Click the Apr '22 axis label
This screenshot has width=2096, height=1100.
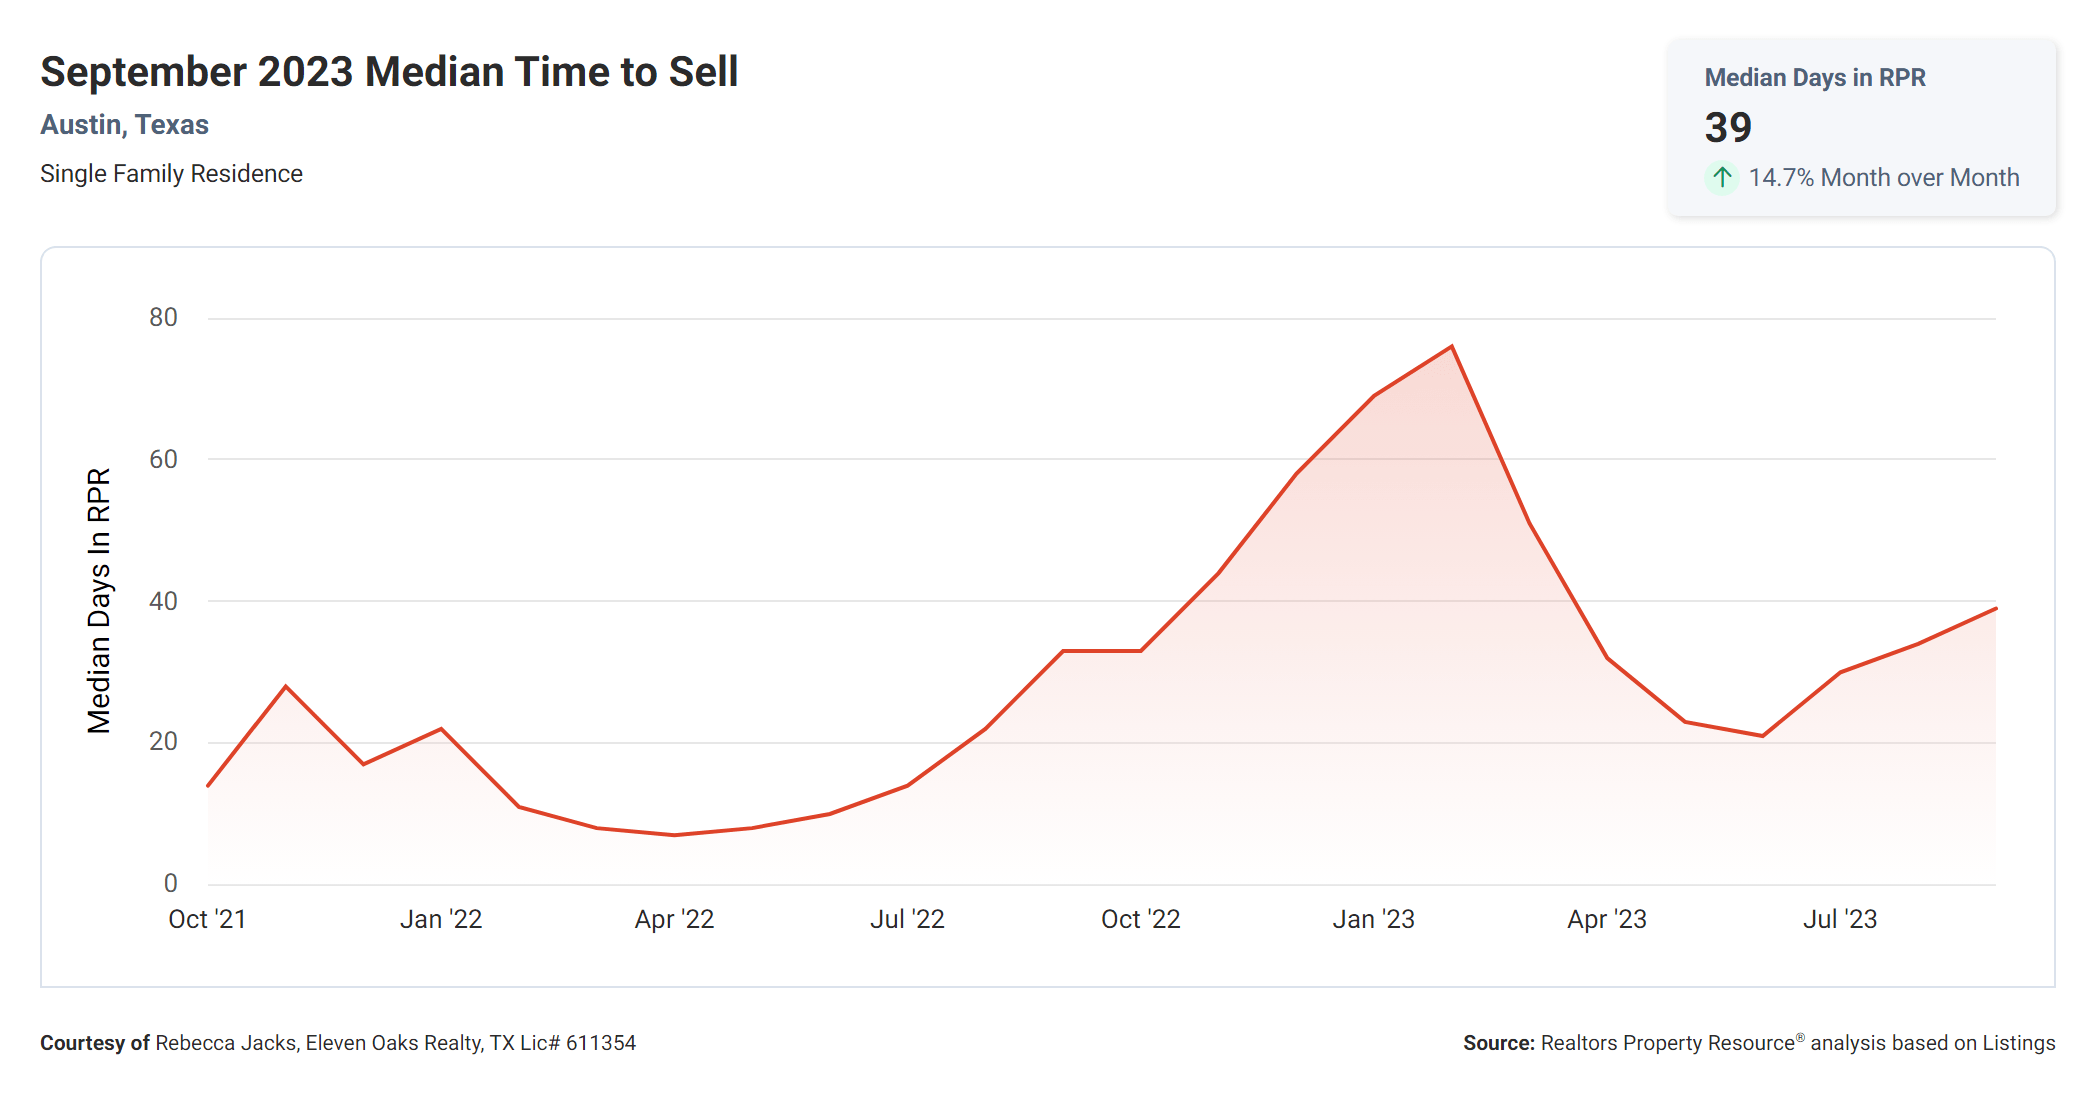(674, 919)
